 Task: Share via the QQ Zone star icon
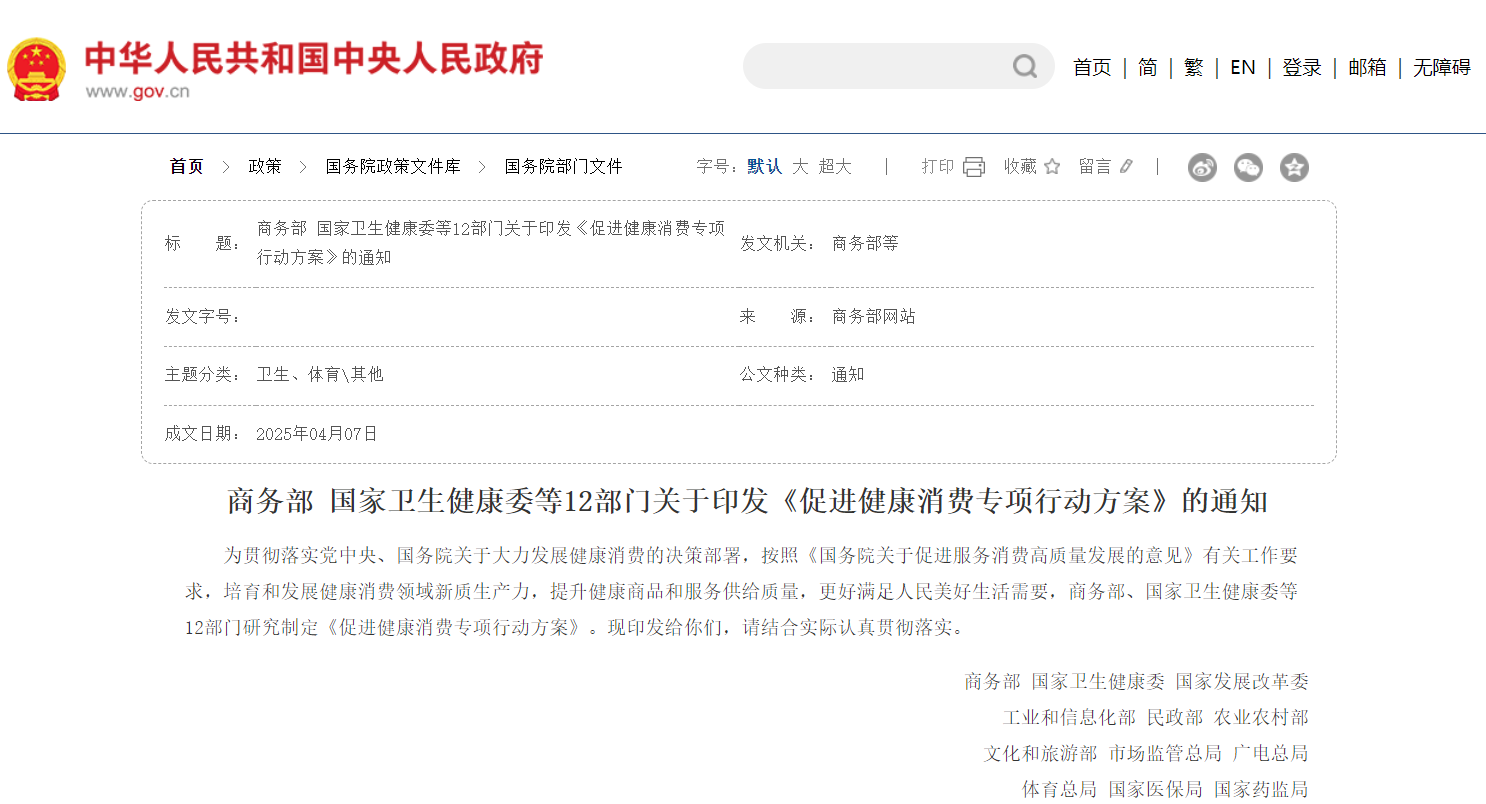click(1294, 168)
